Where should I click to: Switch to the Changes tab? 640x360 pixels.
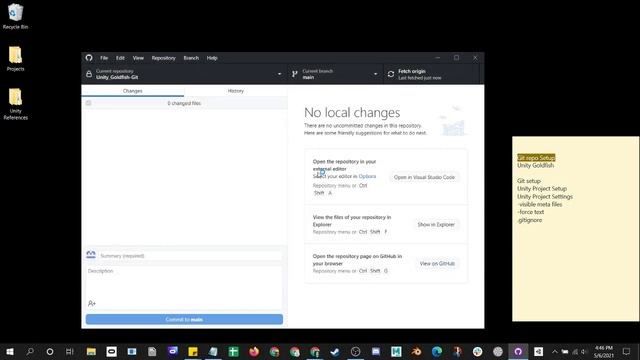pyautogui.click(x=133, y=91)
